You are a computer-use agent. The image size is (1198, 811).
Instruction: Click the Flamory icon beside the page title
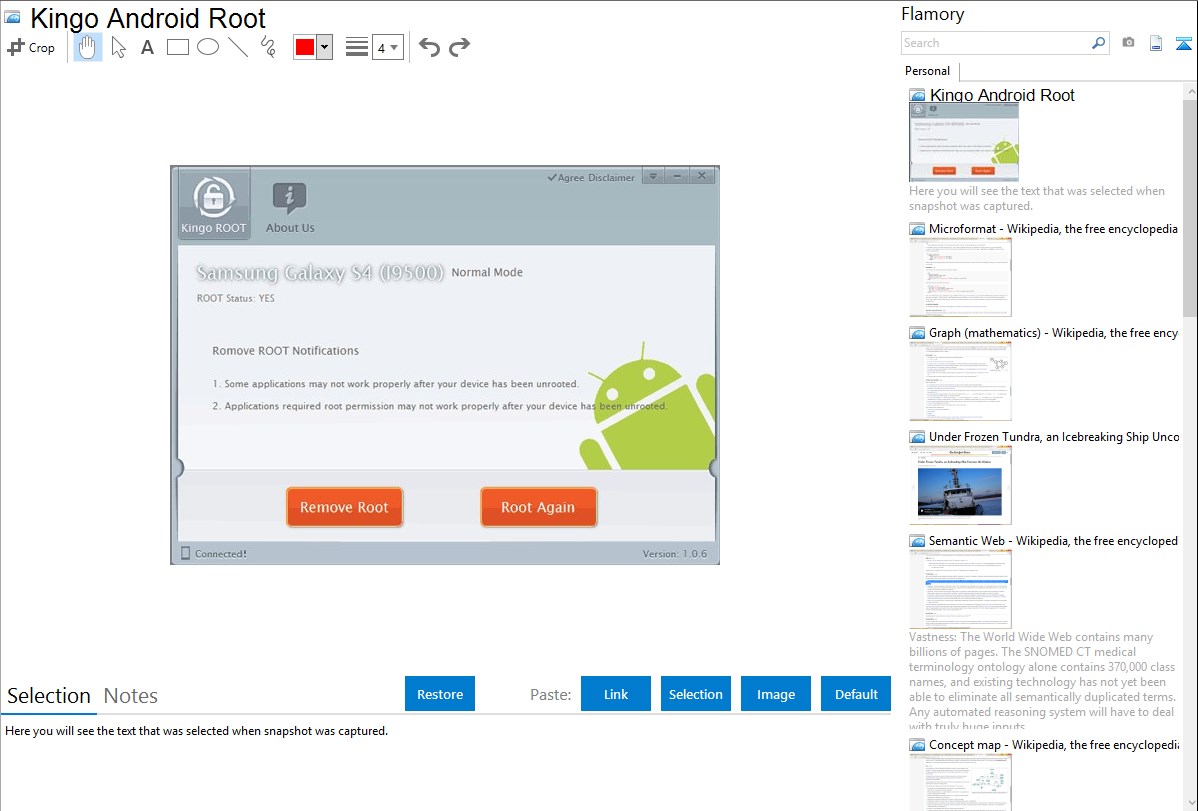11,17
